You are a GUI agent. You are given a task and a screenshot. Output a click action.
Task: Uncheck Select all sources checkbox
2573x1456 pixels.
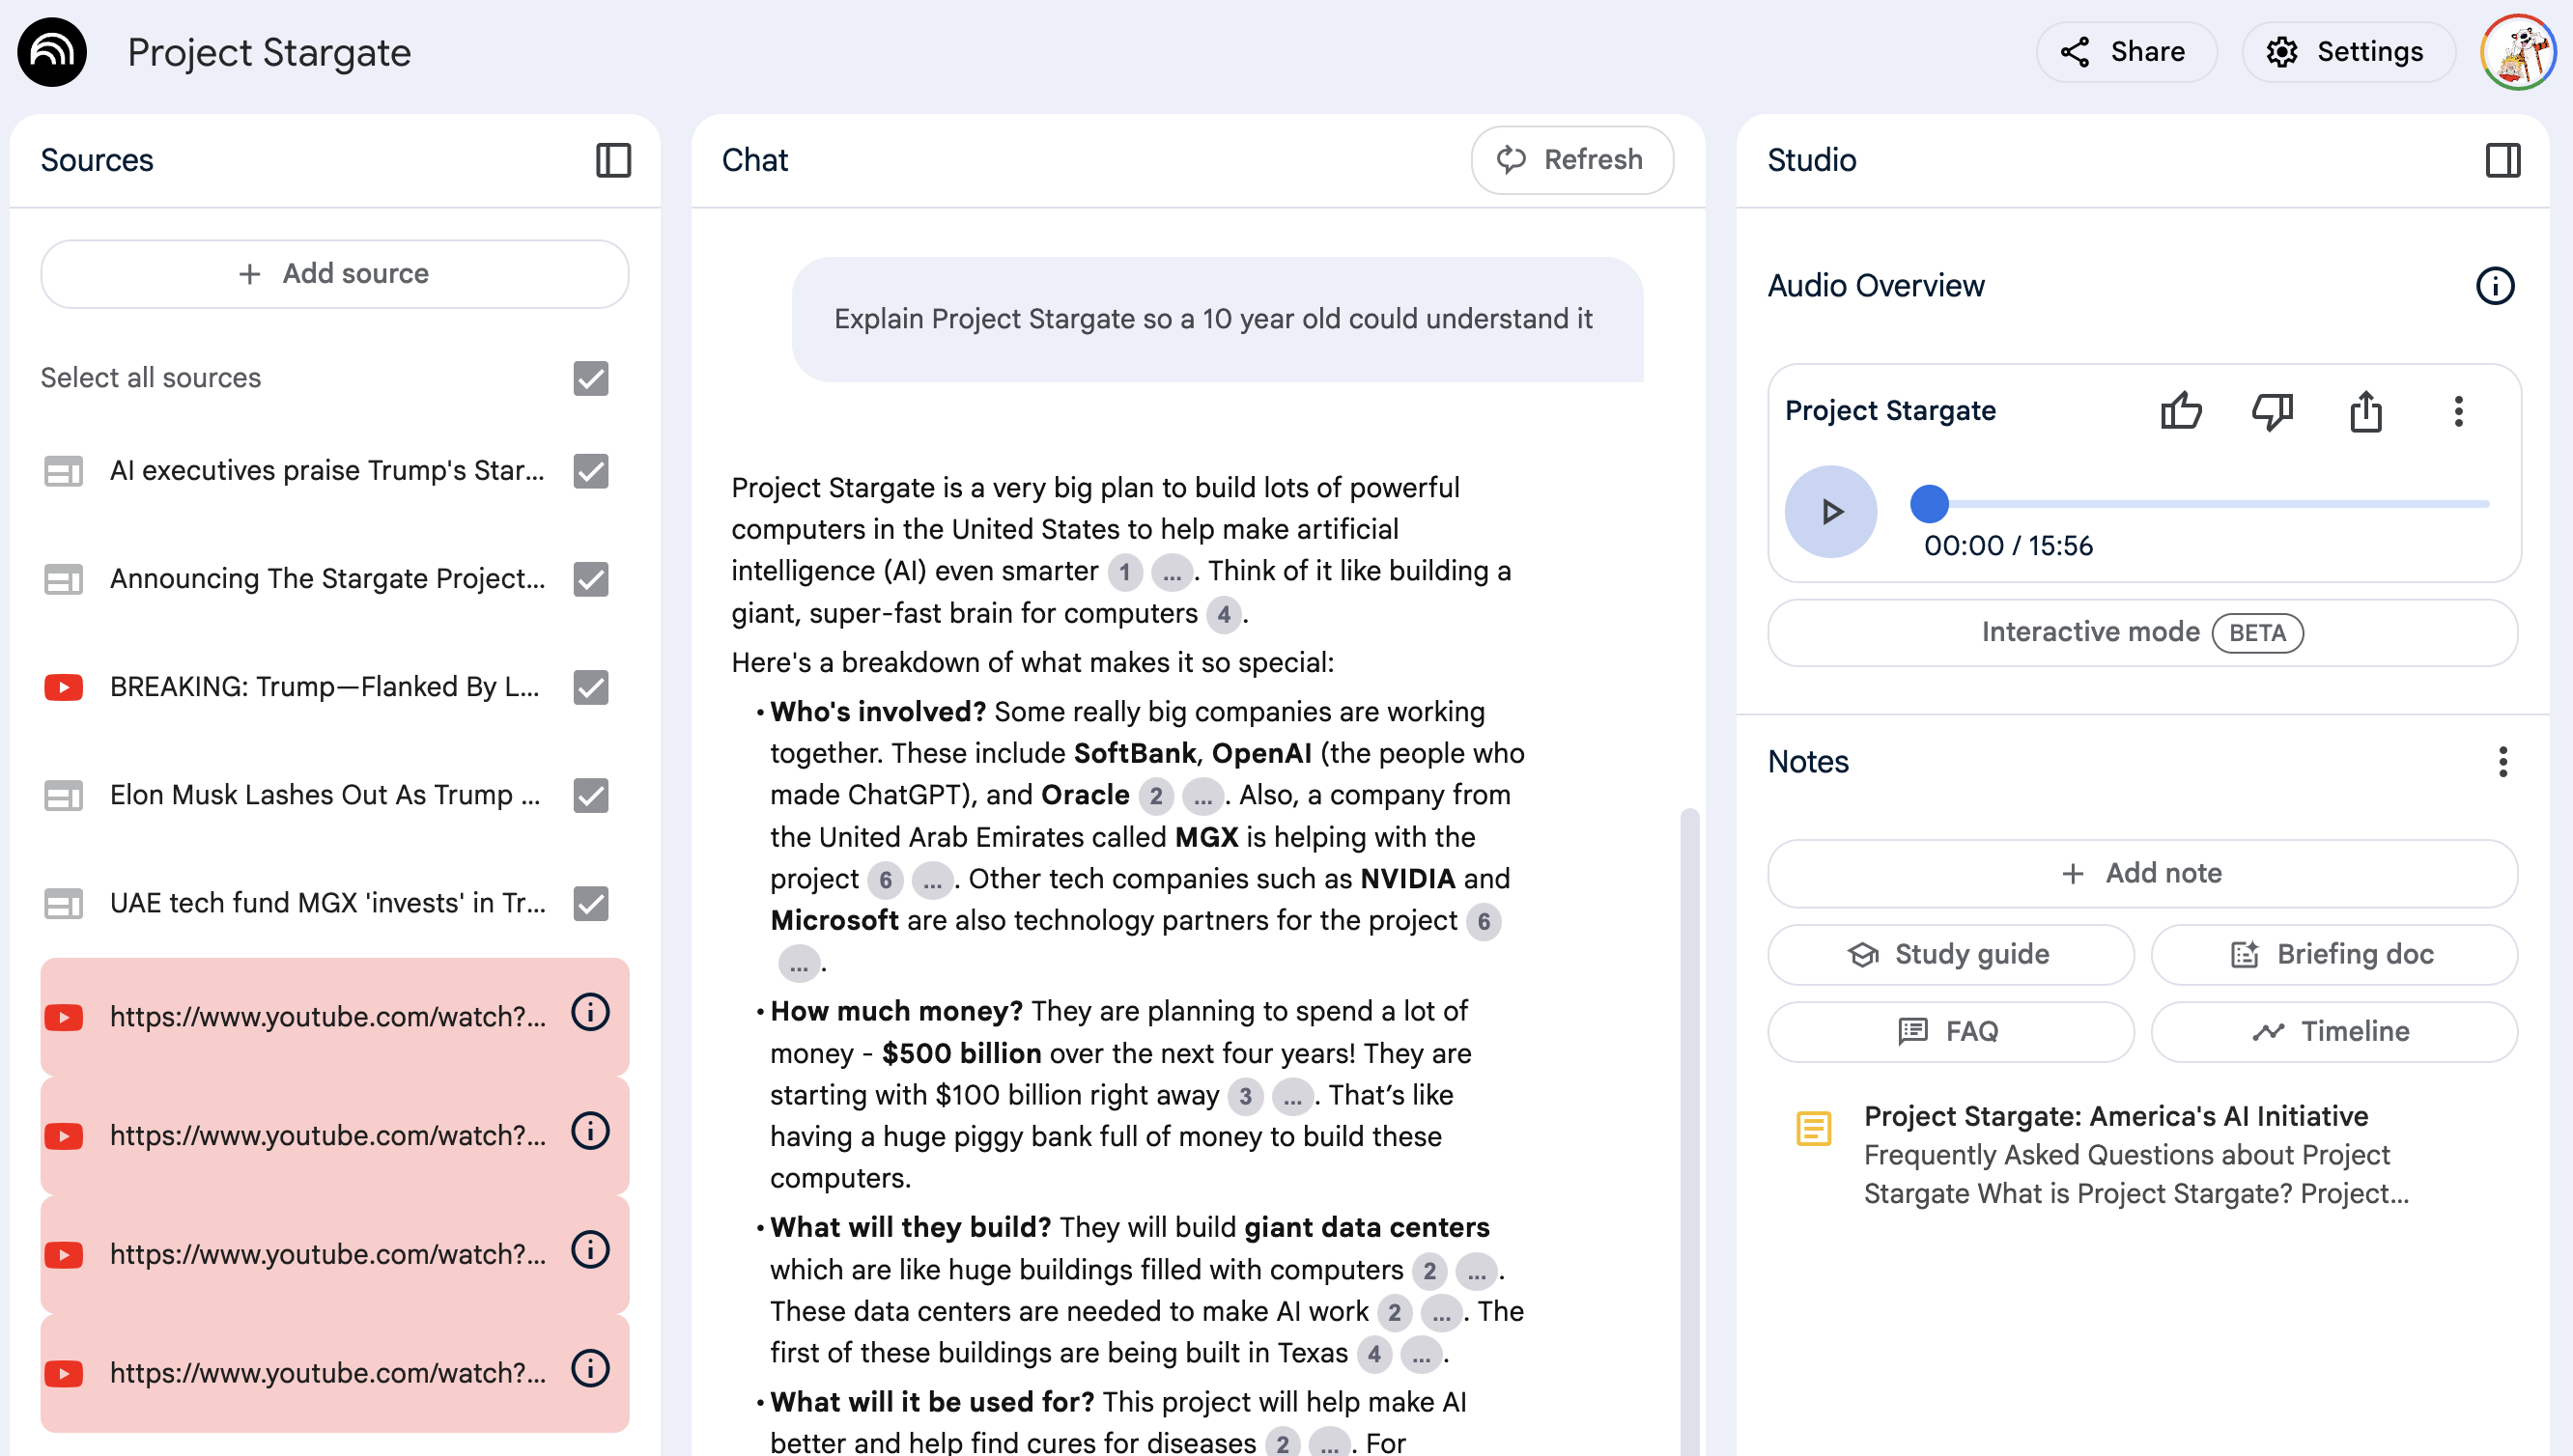(591, 378)
